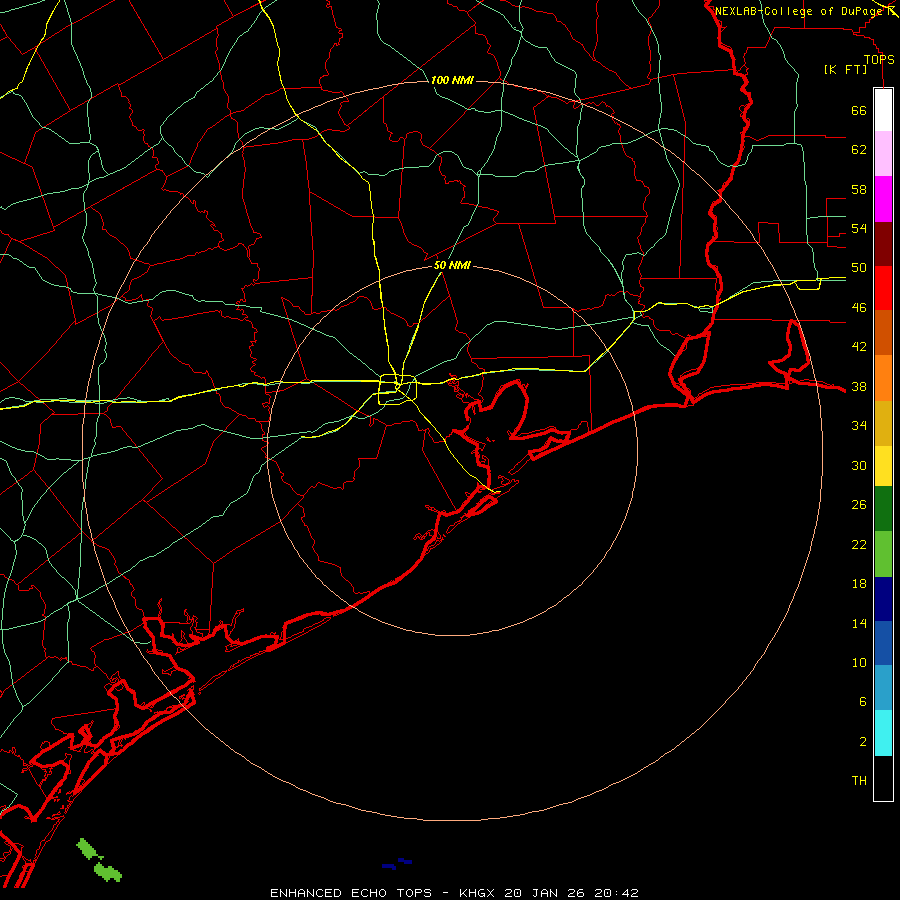The image size is (900, 900).
Task: Click the orange 42 kft legend swatch
Action: [883, 378]
